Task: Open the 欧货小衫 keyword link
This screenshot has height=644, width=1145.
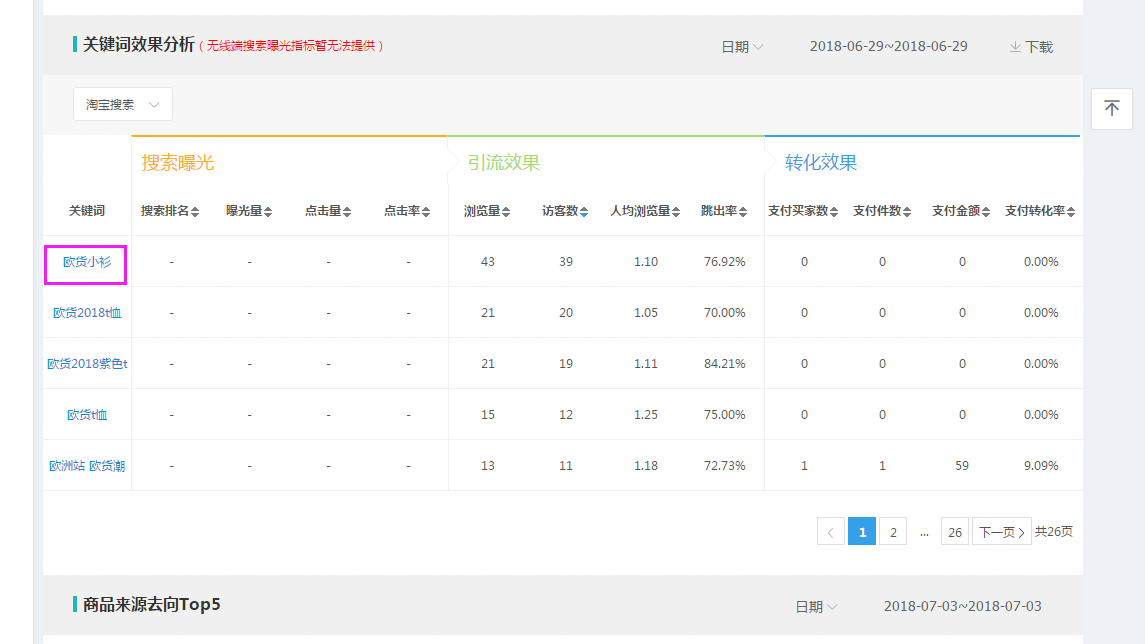Action: point(87,262)
